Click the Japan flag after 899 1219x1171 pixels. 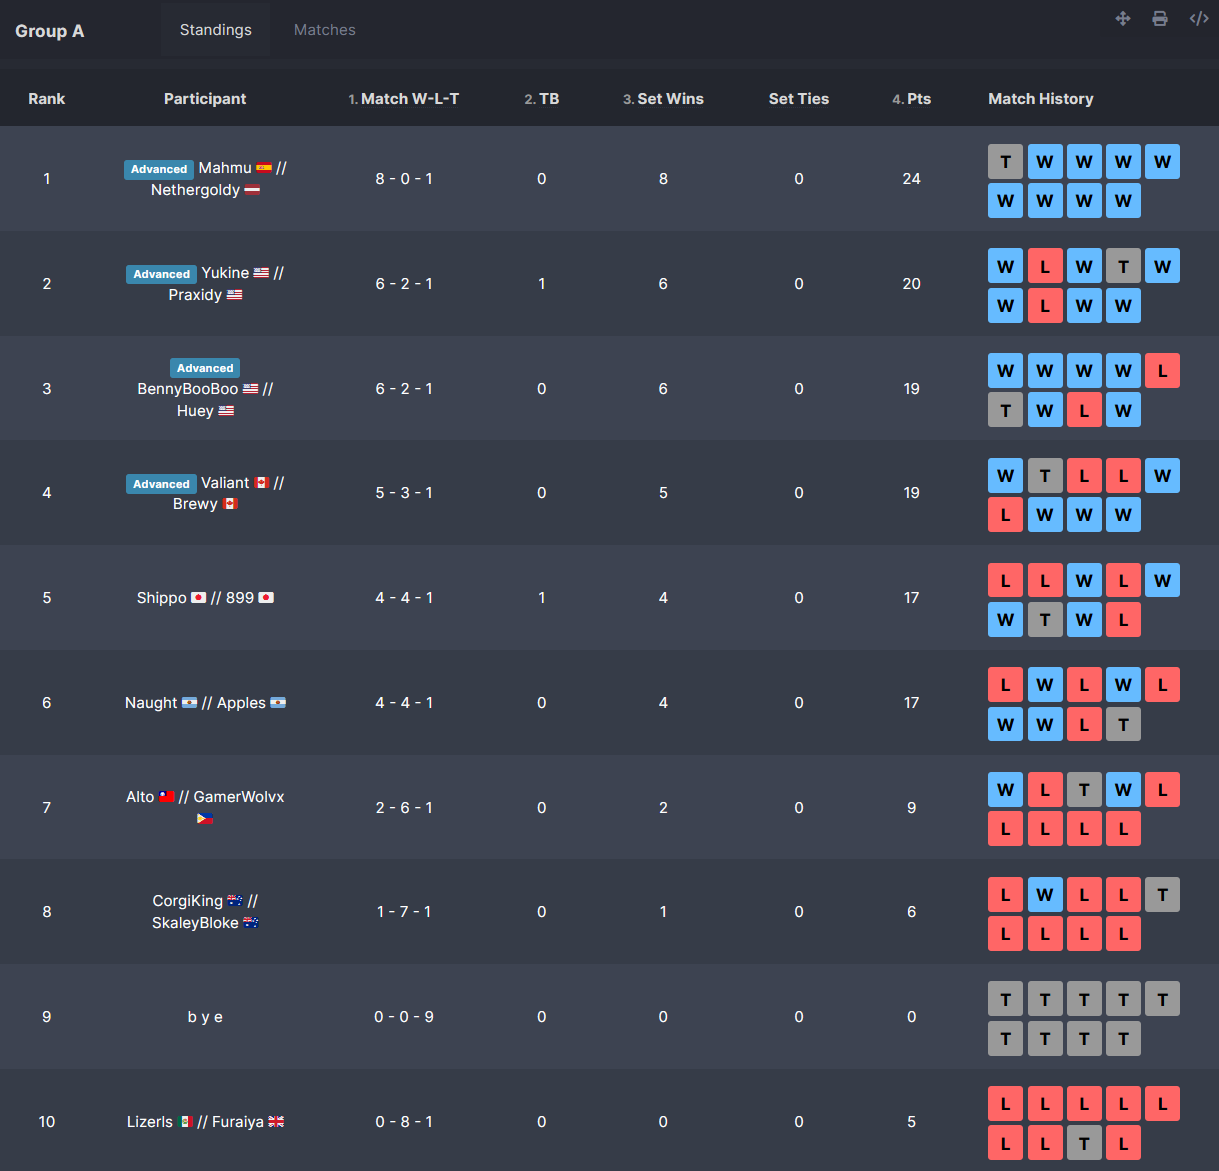(x=266, y=598)
